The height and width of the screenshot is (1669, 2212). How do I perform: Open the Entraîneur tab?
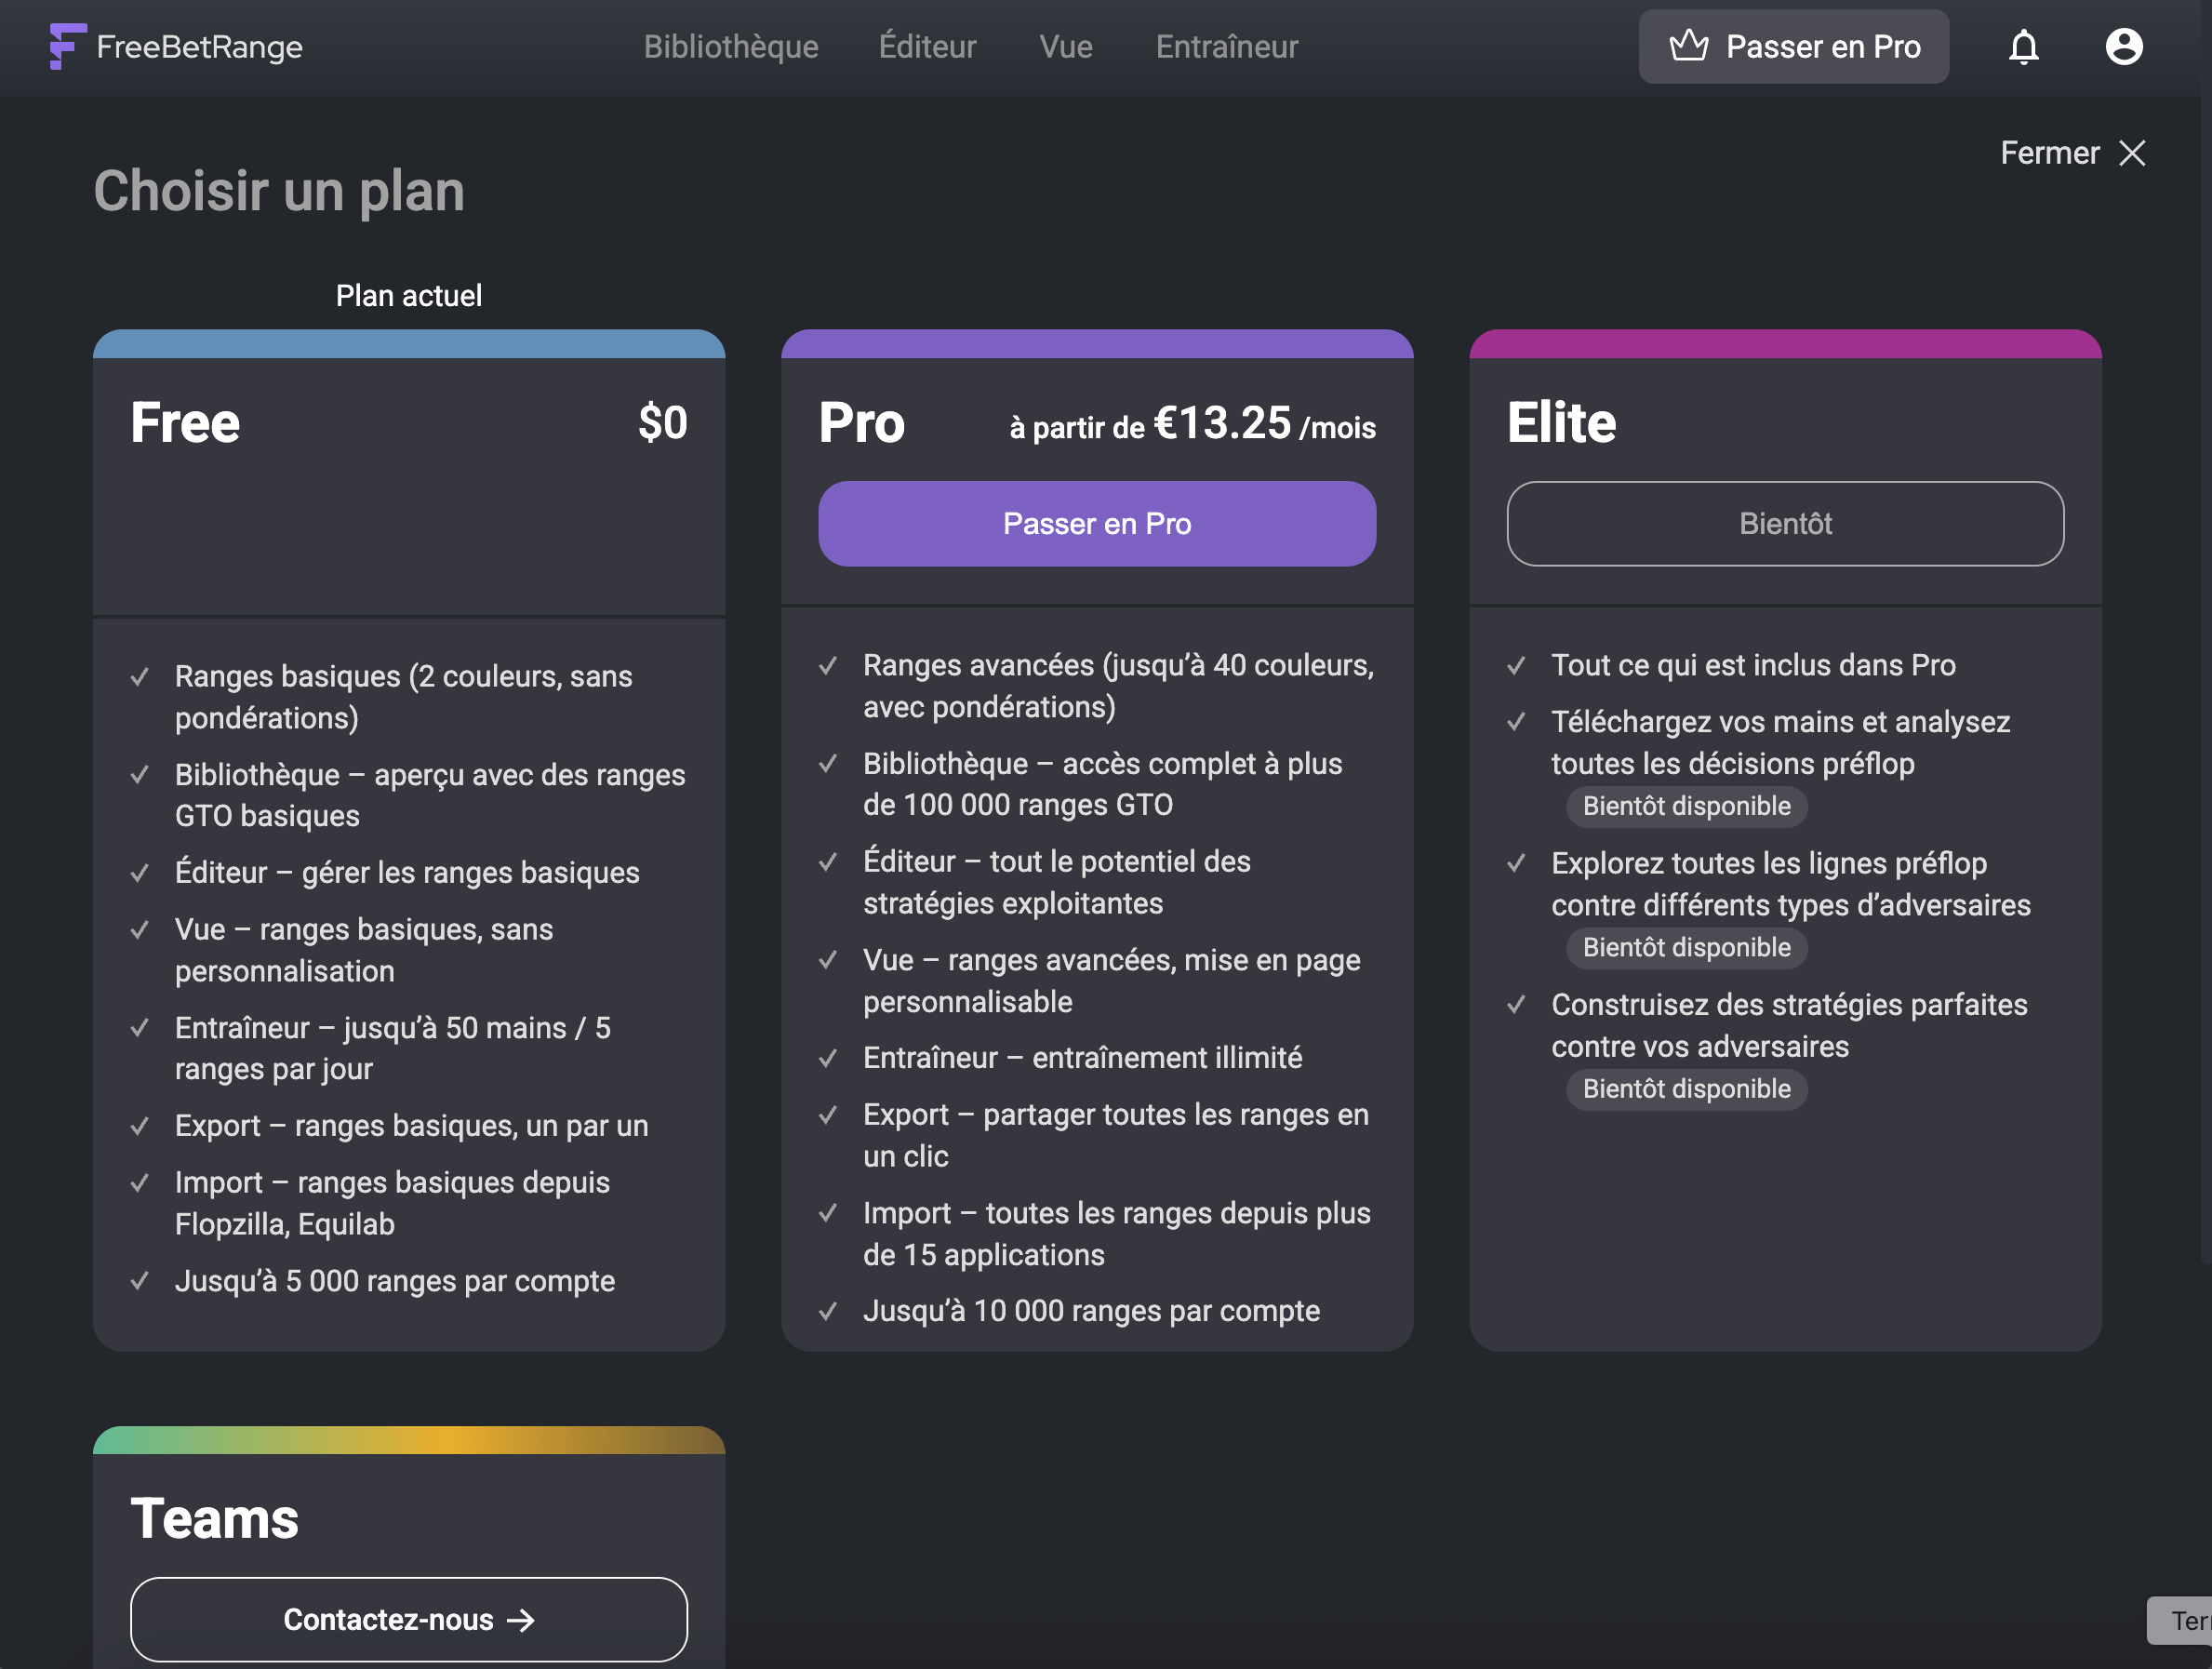[x=1227, y=47]
